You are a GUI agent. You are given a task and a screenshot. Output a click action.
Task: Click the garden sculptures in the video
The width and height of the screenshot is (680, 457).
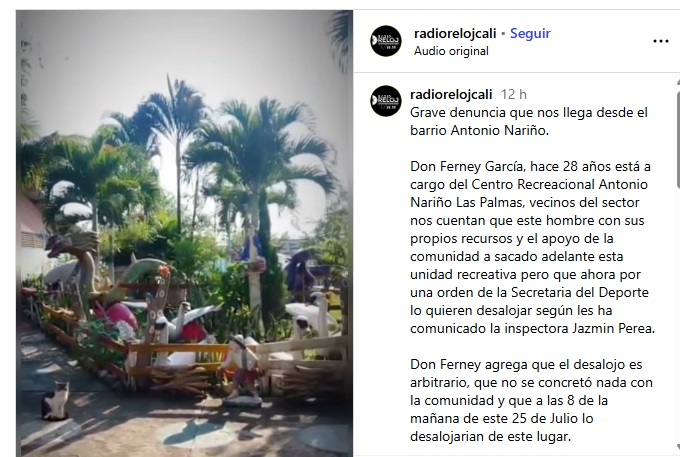click(182, 321)
